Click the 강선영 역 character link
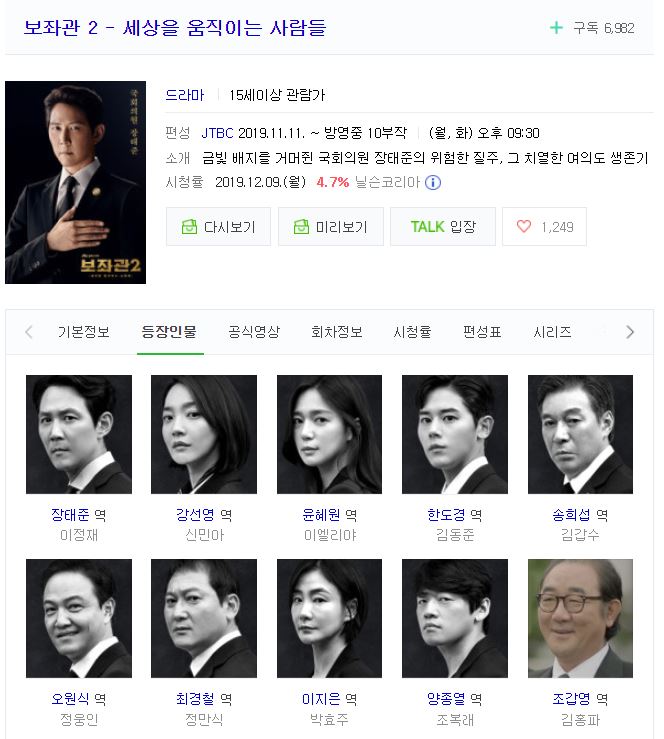664x739 pixels. [x=204, y=515]
